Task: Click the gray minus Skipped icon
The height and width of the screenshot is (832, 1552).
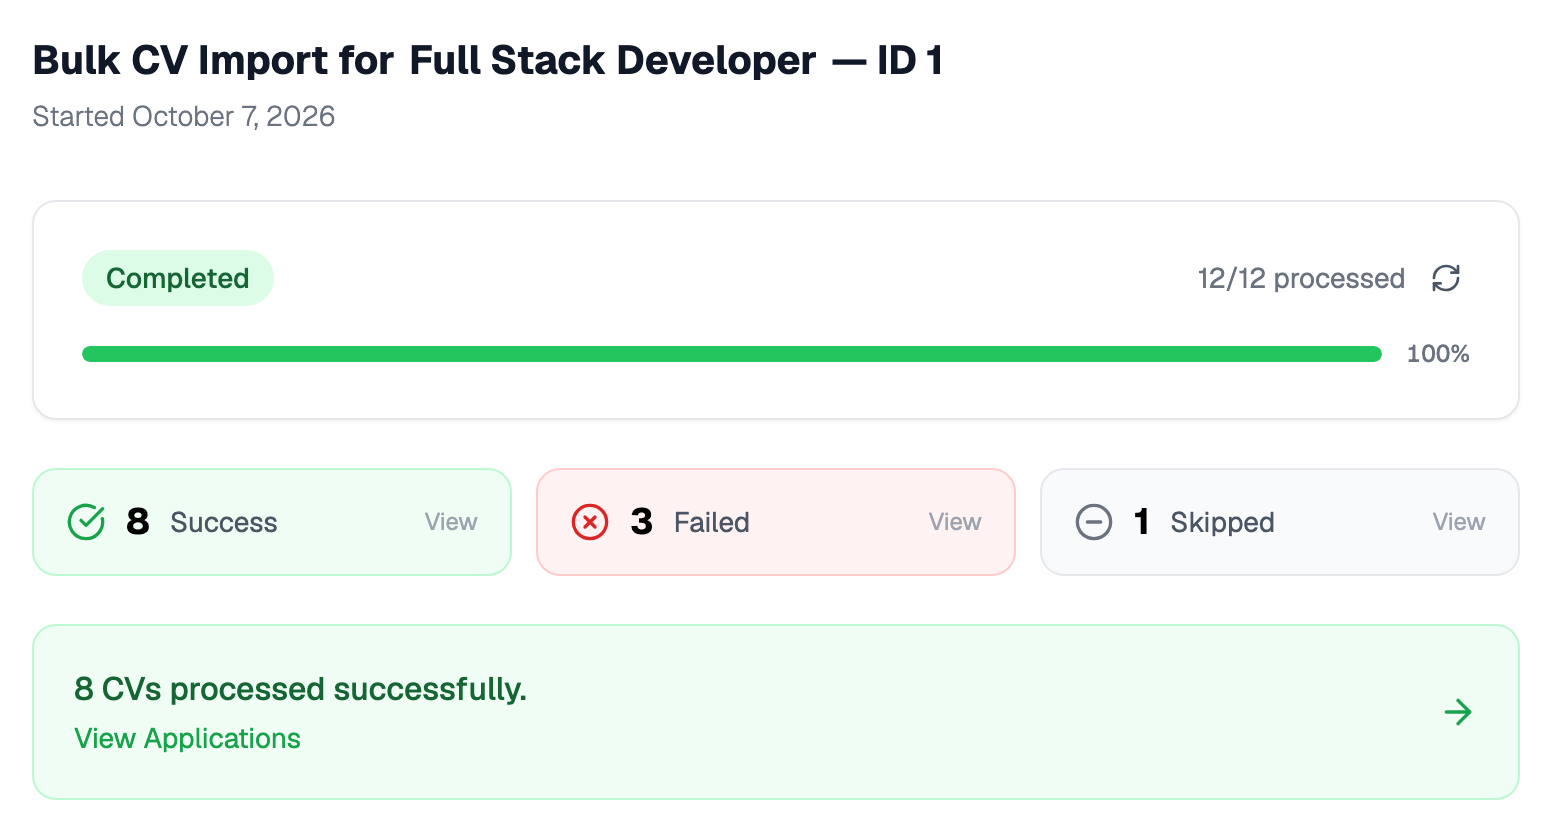Action: point(1094,522)
